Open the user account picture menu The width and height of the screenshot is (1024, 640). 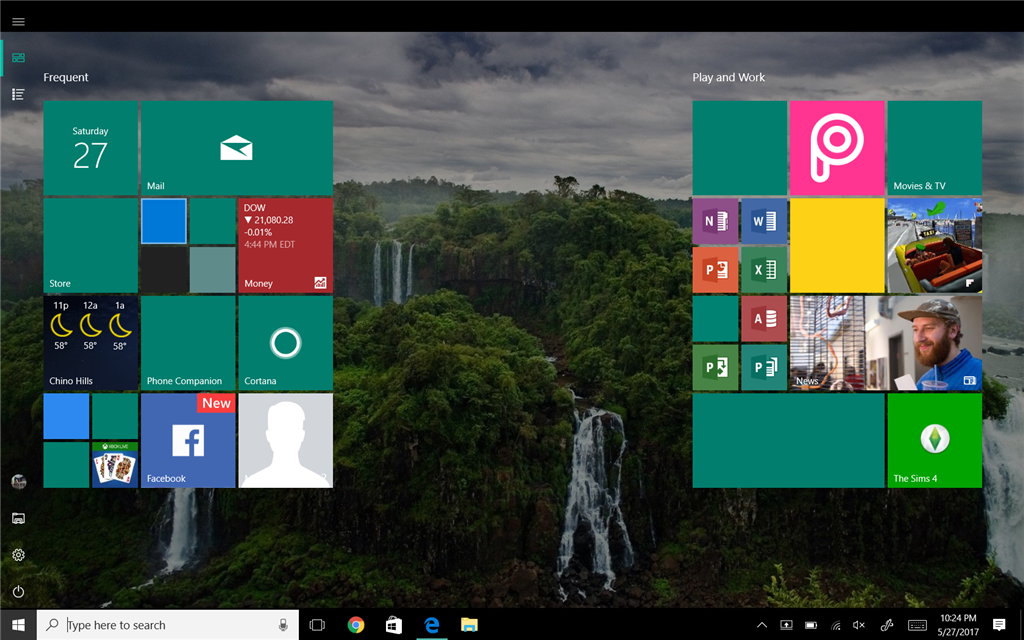[18, 482]
